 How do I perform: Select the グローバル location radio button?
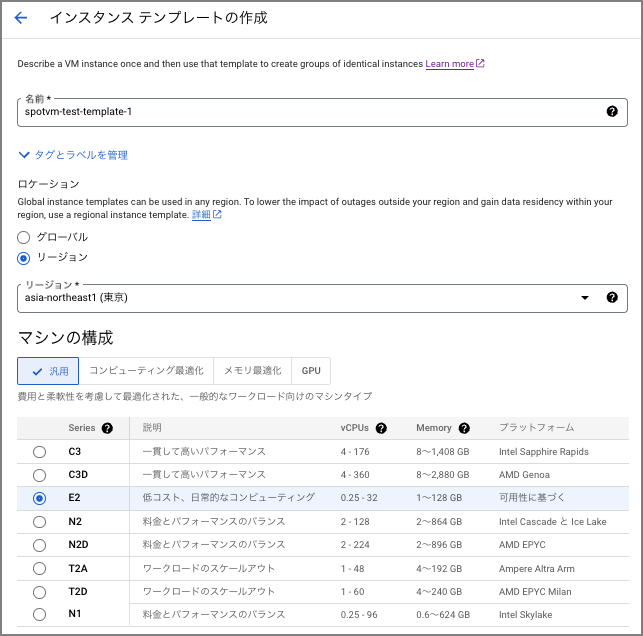tap(24, 237)
